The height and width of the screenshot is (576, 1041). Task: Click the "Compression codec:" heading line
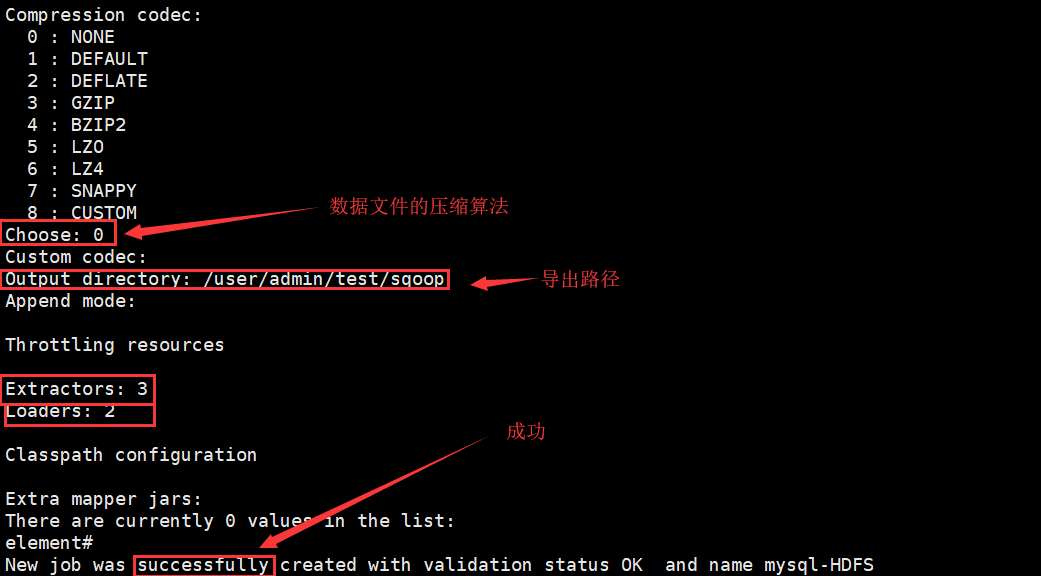[103, 15]
